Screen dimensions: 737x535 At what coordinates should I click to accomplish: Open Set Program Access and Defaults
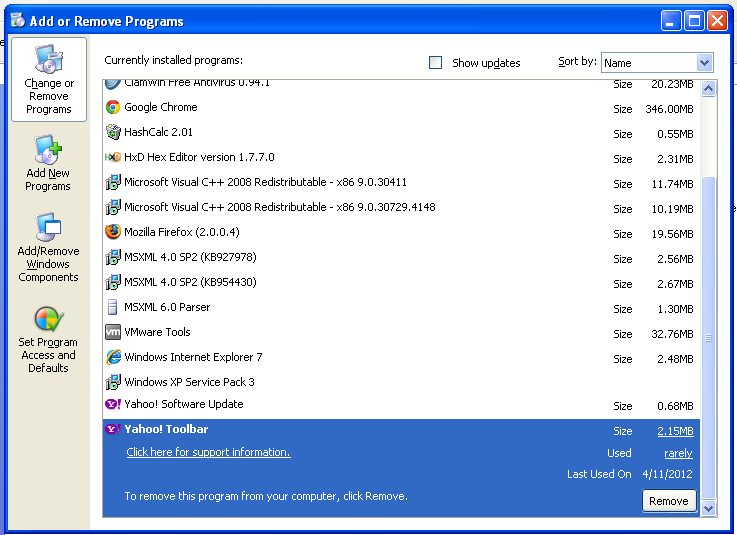tap(48, 340)
